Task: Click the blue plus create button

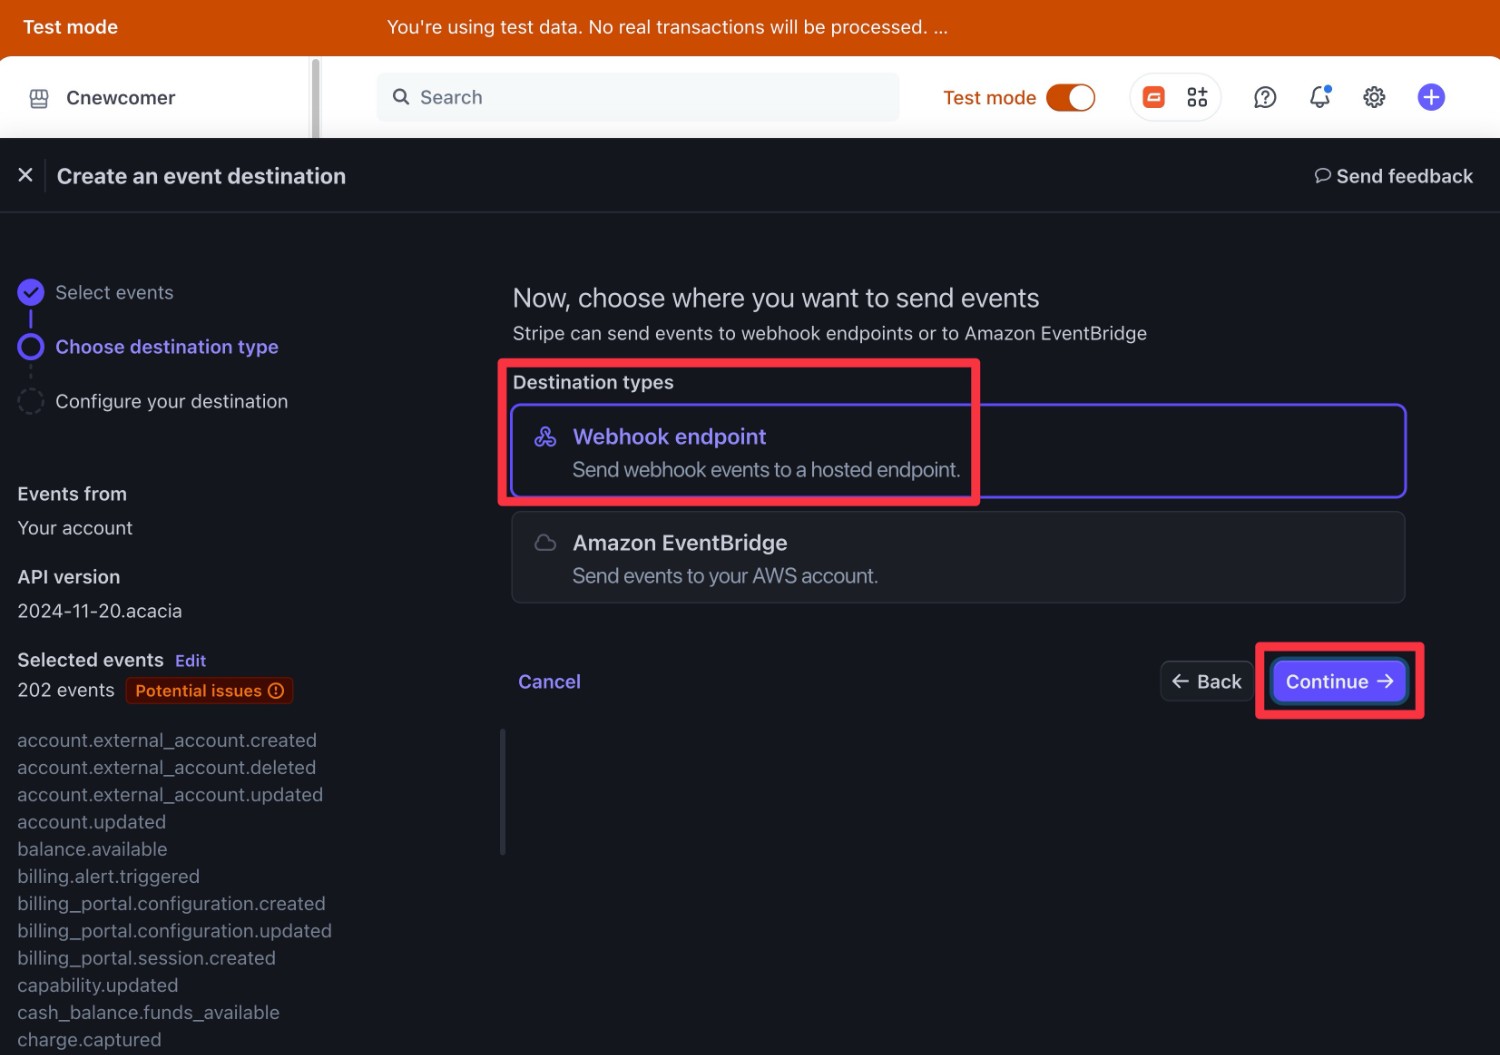Action: (x=1431, y=97)
